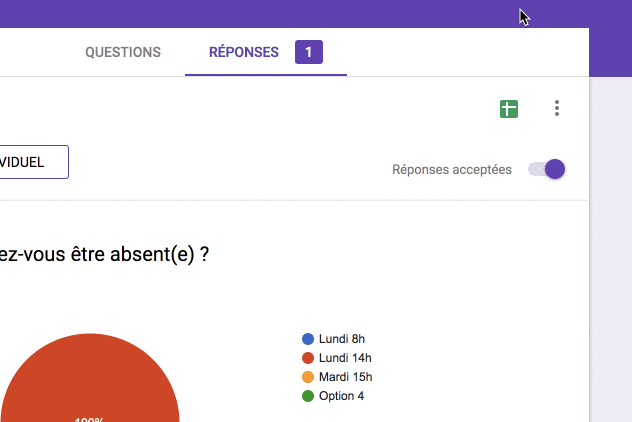Click the blue Lundi 8h legend dot
The width and height of the screenshot is (632, 422).
[308, 339]
